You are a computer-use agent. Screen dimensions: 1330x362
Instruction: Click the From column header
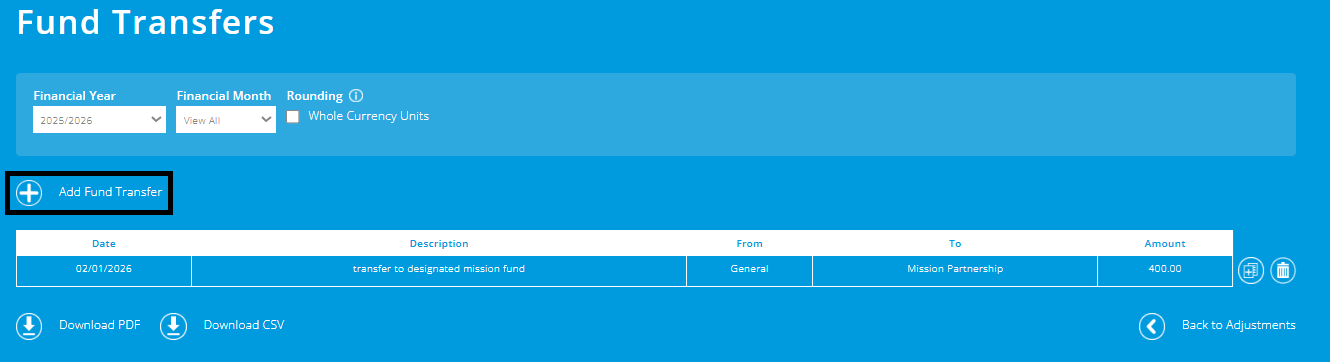[749, 244]
